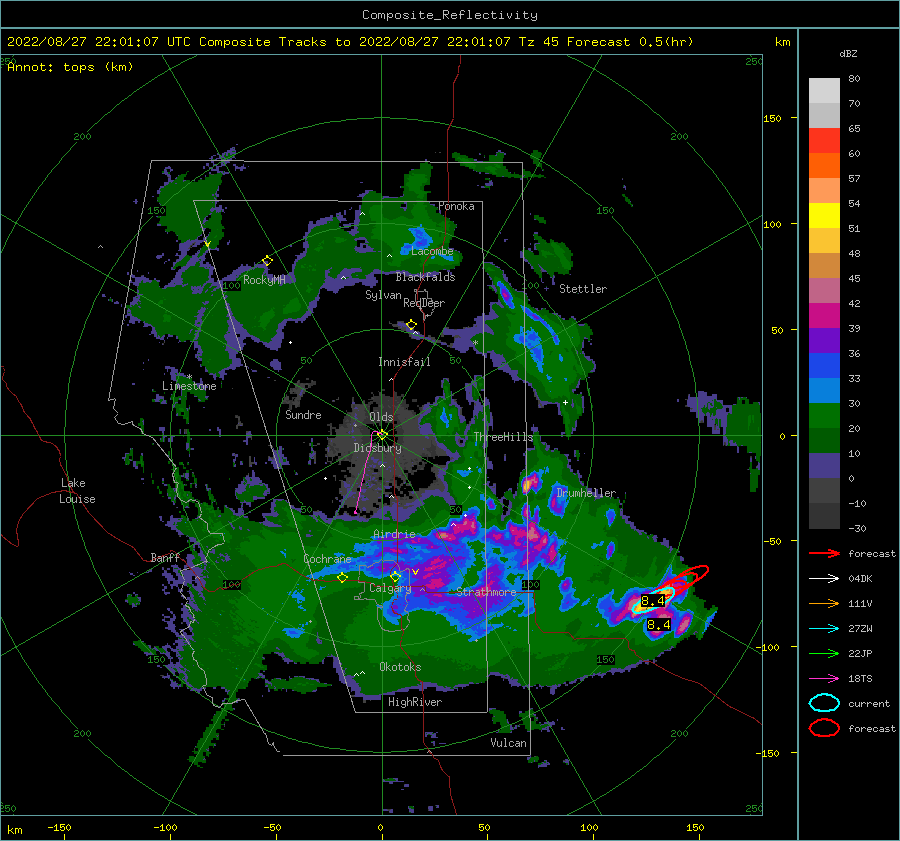The height and width of the screenshot is (841, 900).
Task: Click the Strathmore label
Action: coord(486,592)
